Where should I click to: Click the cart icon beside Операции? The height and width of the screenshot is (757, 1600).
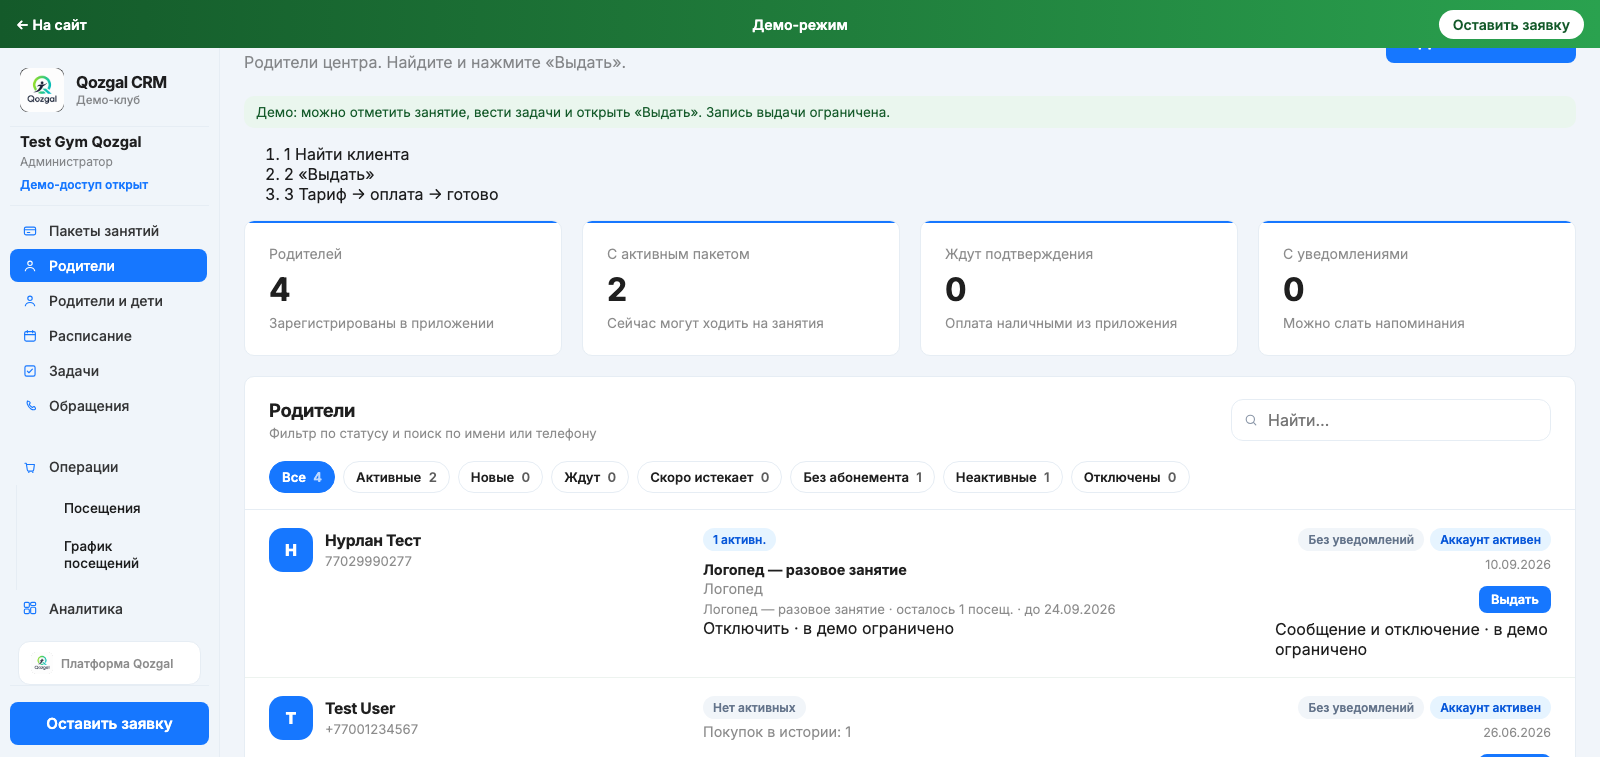click(x=30, y=467)
